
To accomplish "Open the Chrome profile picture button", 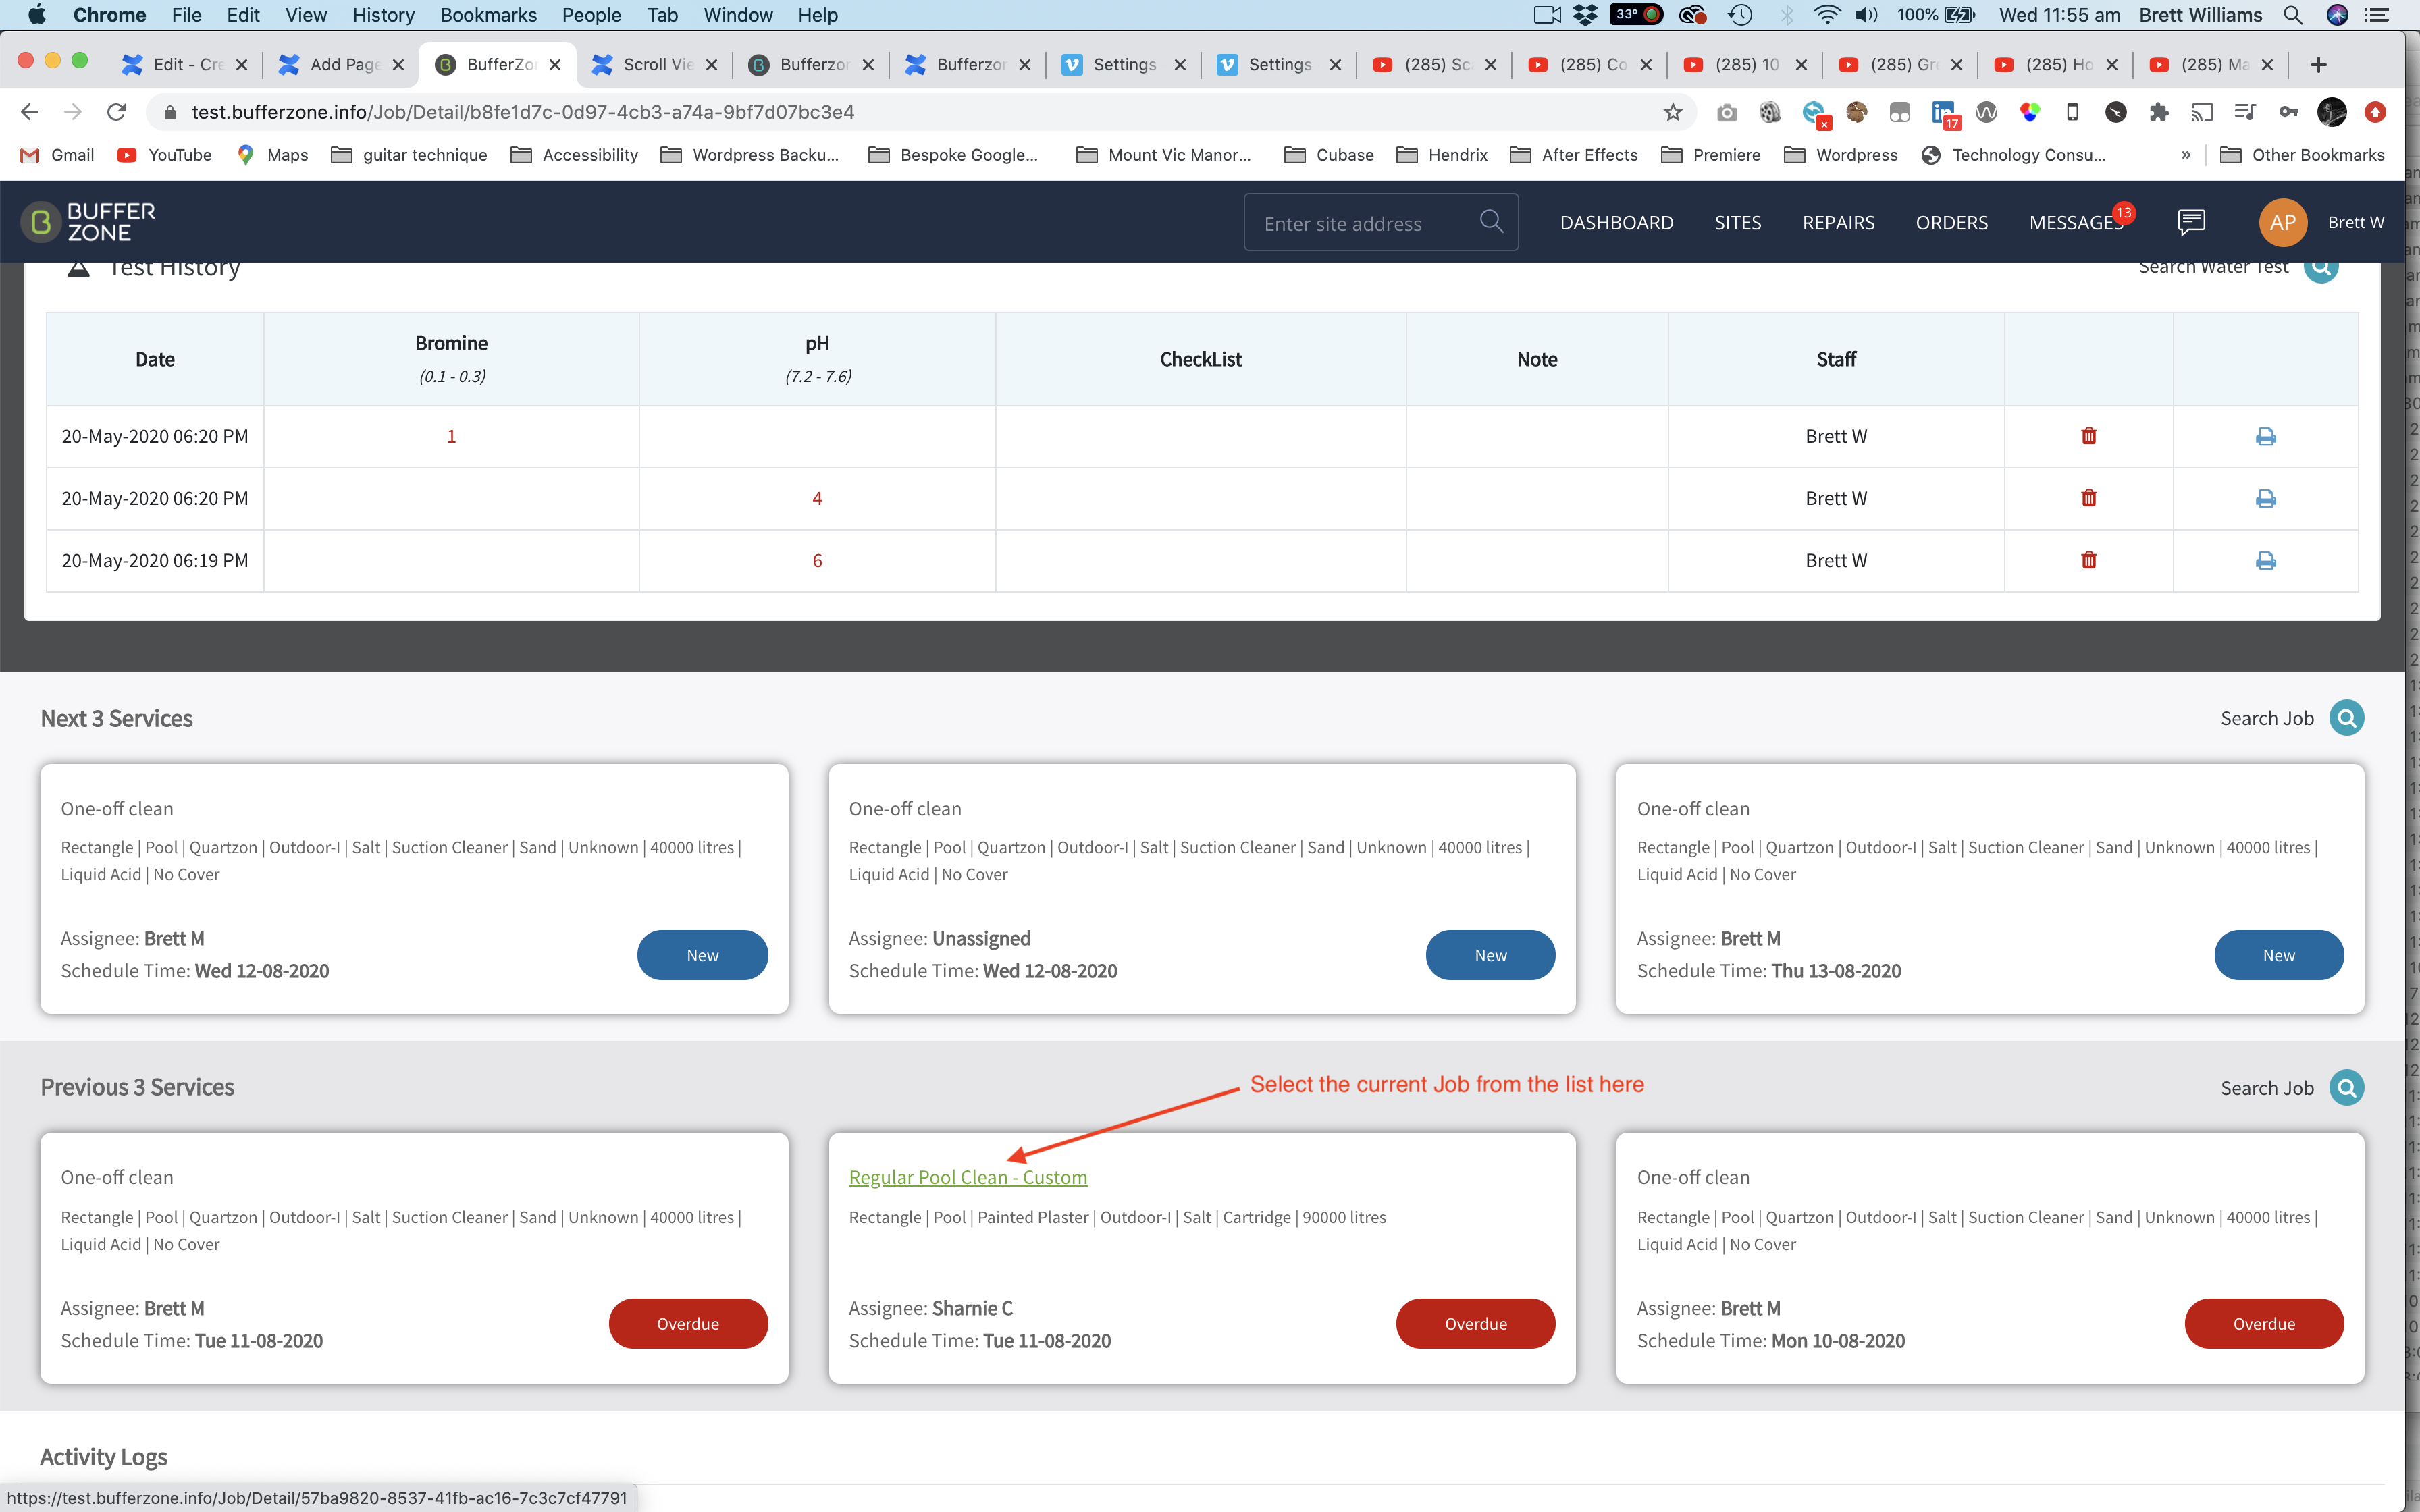I will [2332, 112].
